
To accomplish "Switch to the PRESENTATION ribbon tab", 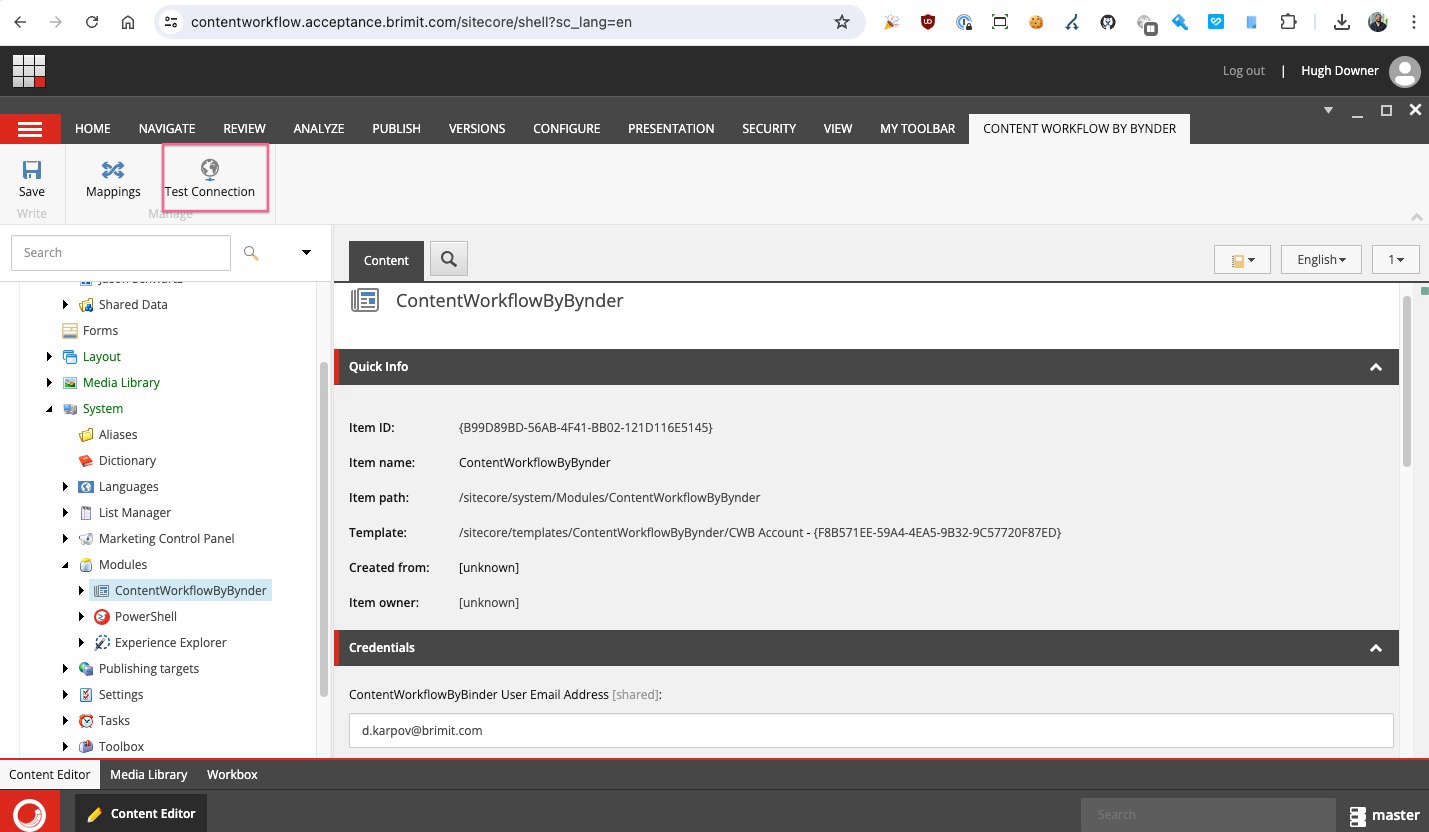I will click(x=671, y=129).
